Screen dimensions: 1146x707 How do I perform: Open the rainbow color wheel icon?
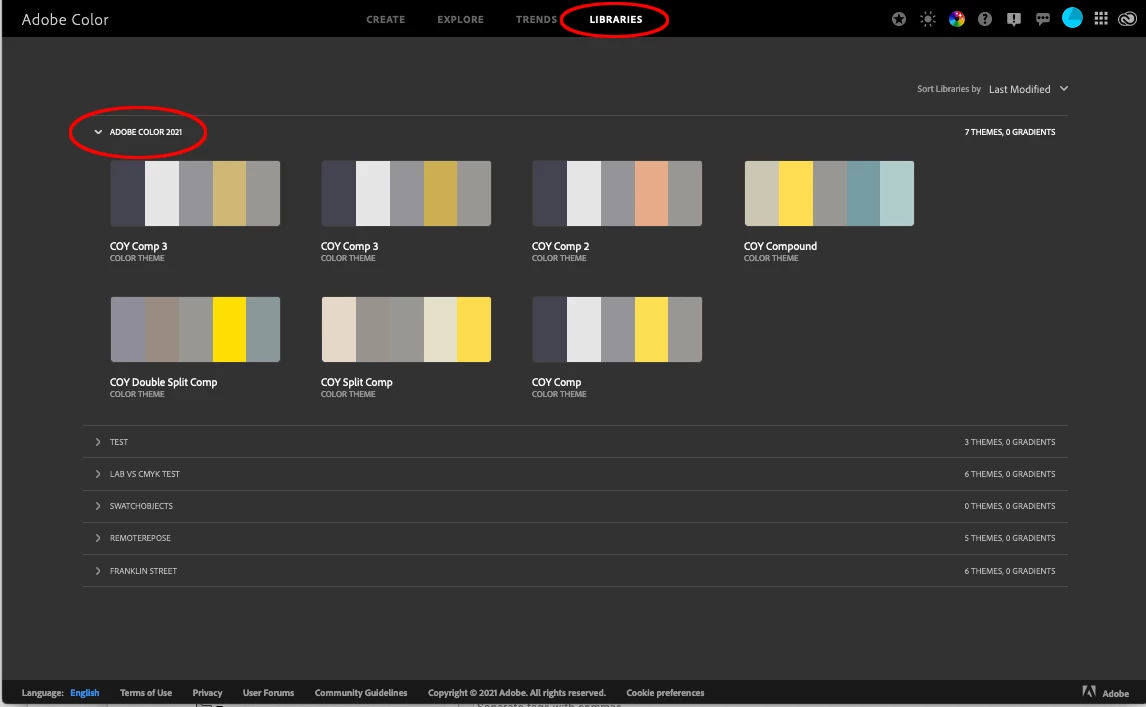[x=956, y=20]
